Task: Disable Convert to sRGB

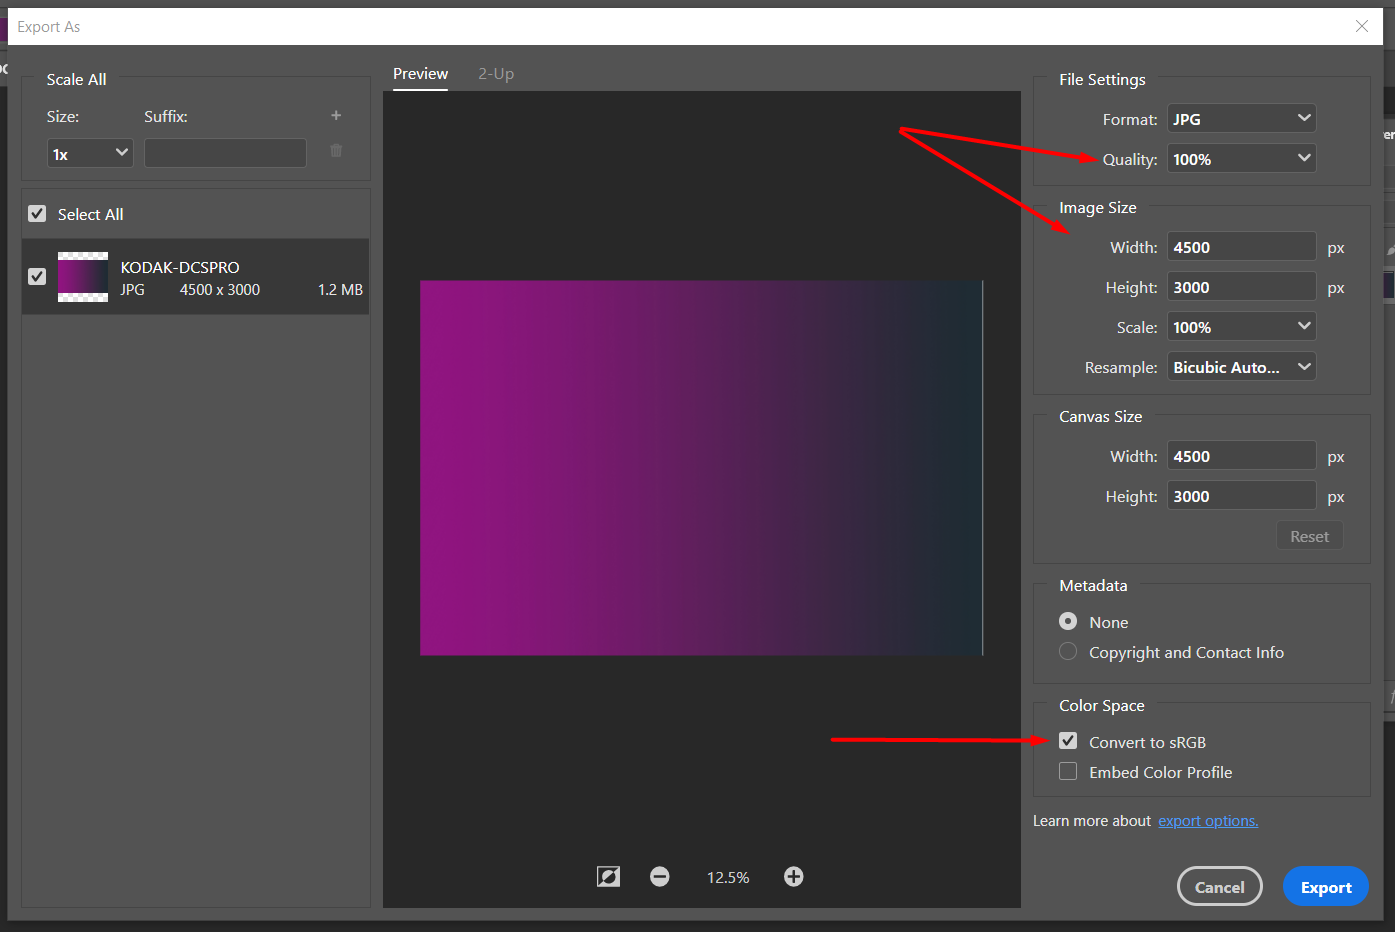Action: pos(1068,741)
